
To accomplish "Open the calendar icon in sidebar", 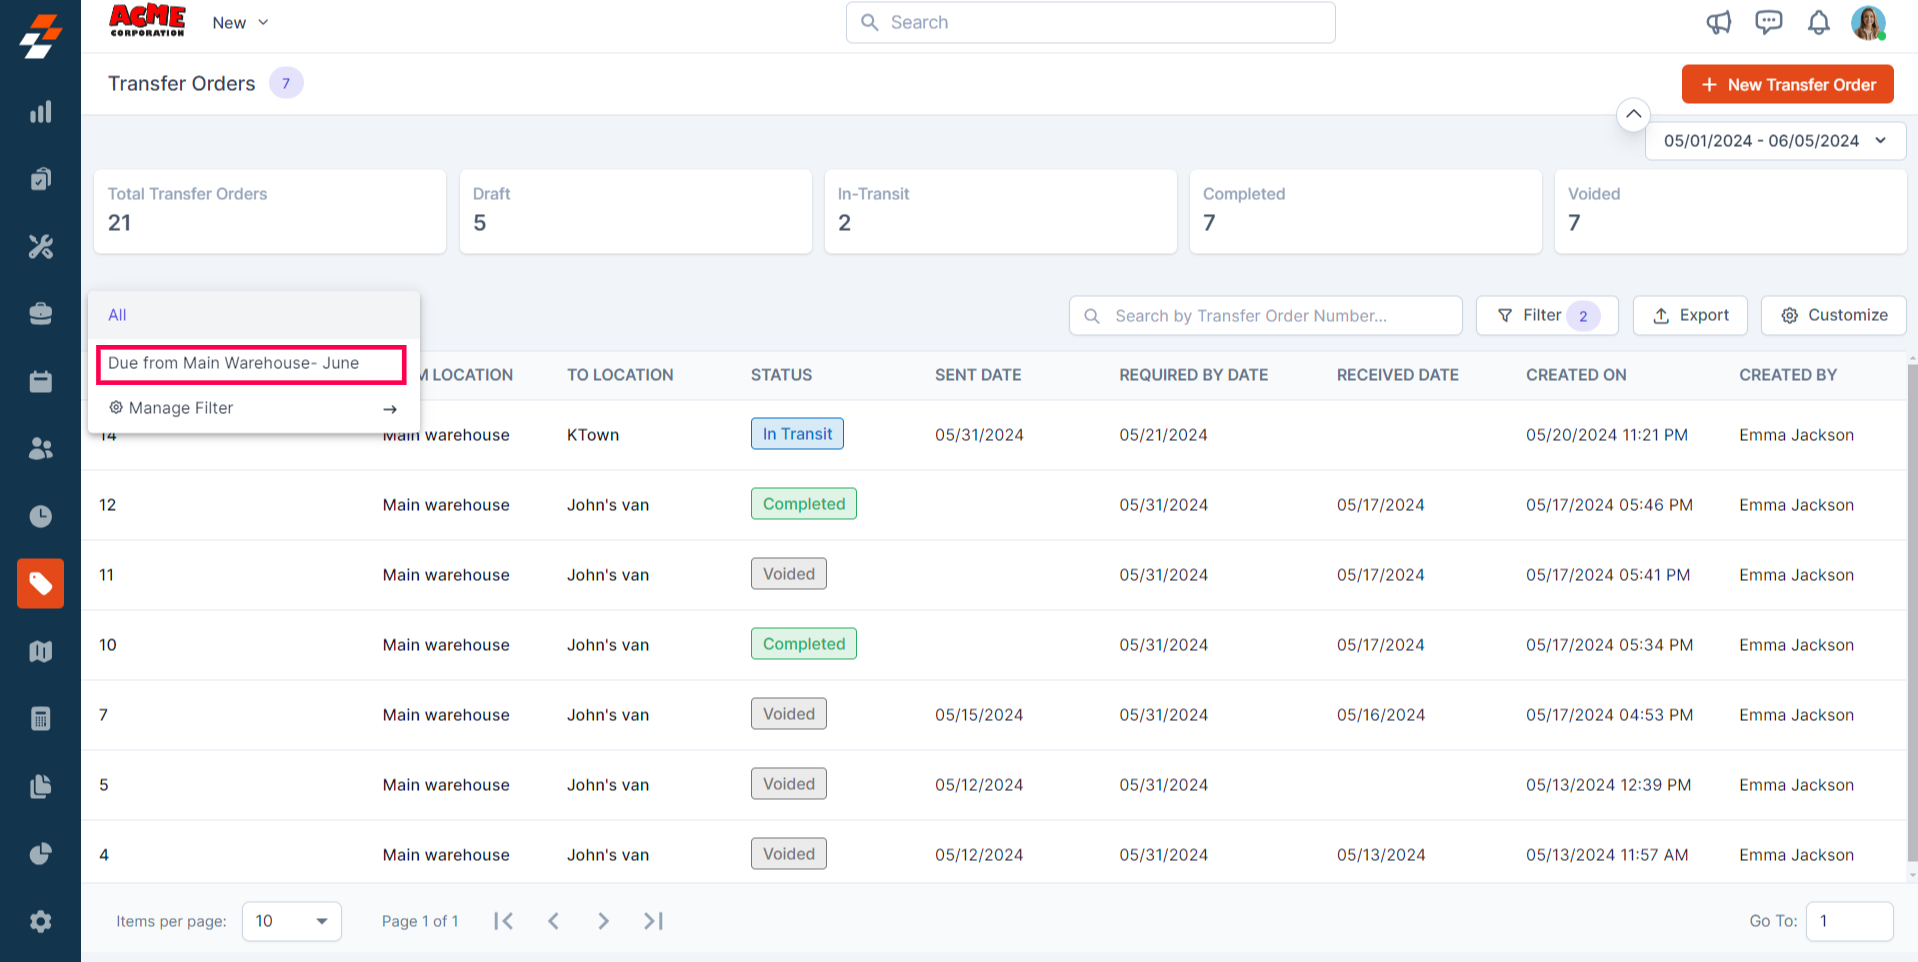I will [x=40, y=381].
